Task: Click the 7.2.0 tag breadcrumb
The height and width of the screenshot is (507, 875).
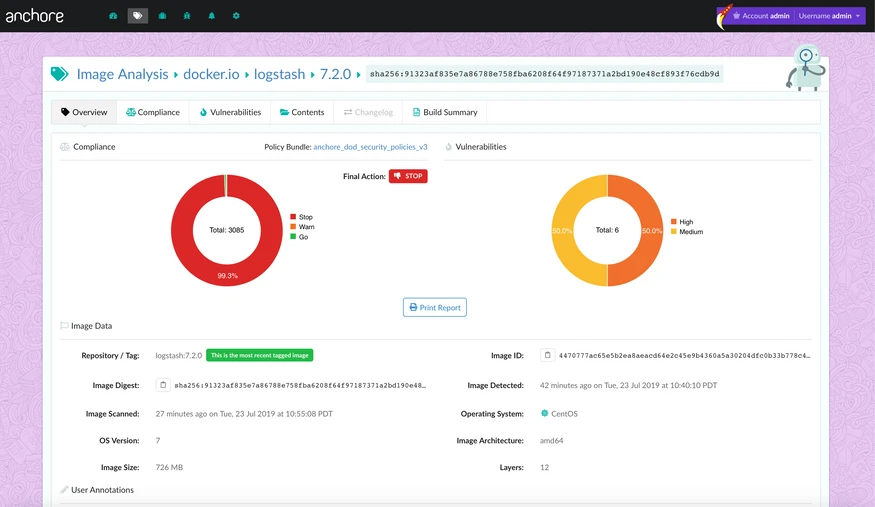Action: point(335,74)
